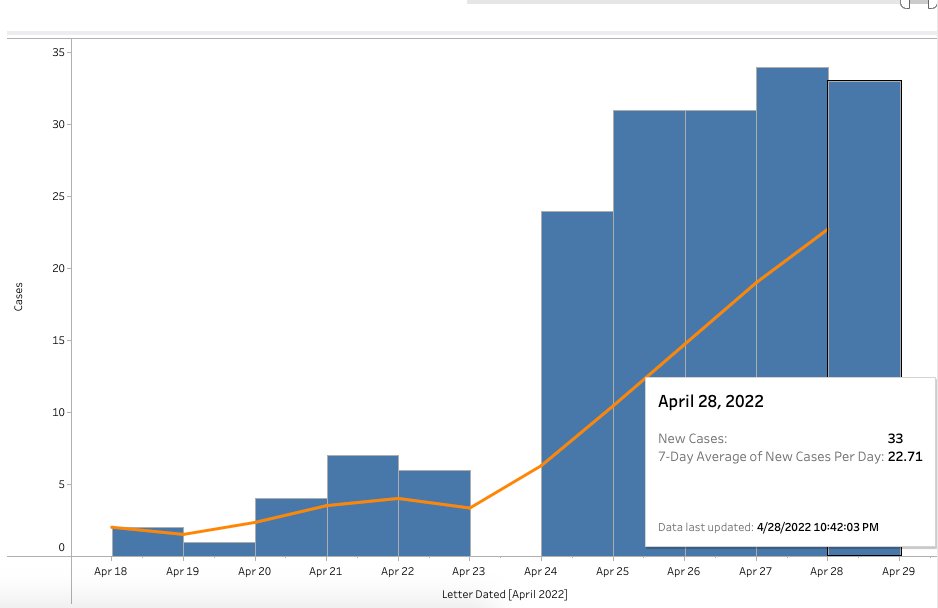This screenshot has width=938, height=608.
Task: Click the y-axis value 15
Action: click(x=58, y=340)
